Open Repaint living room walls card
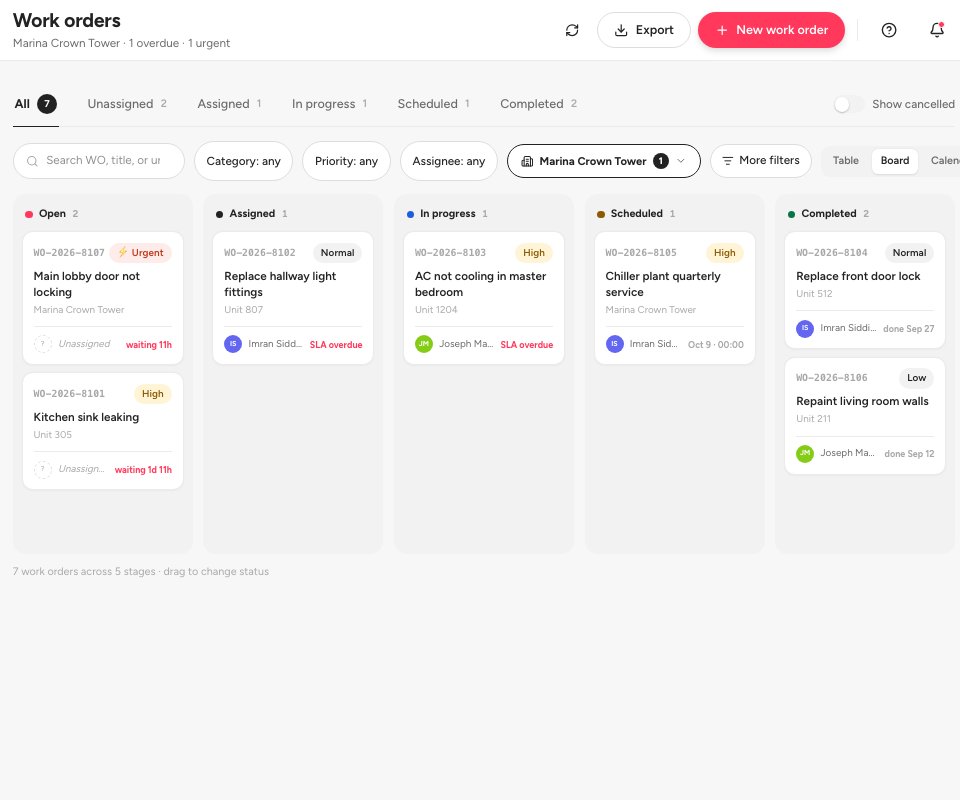Image resolution: width=960 pixels, height=800 pixels. (x=865, y=416)
